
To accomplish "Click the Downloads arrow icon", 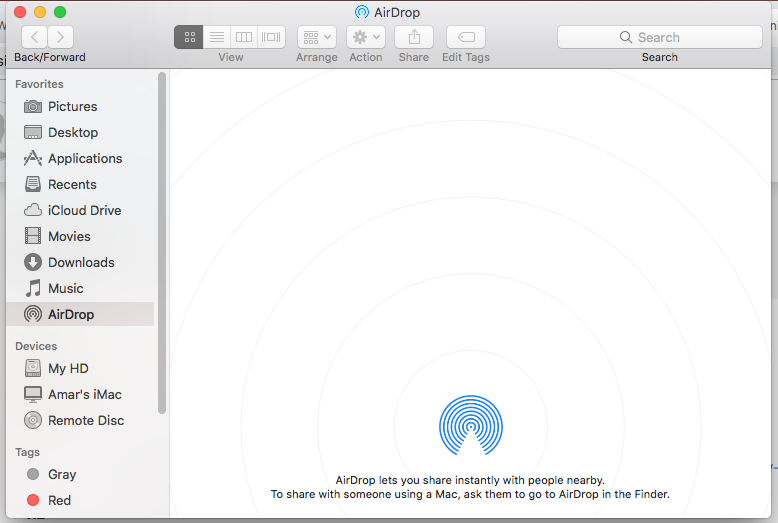I will 33,262.
